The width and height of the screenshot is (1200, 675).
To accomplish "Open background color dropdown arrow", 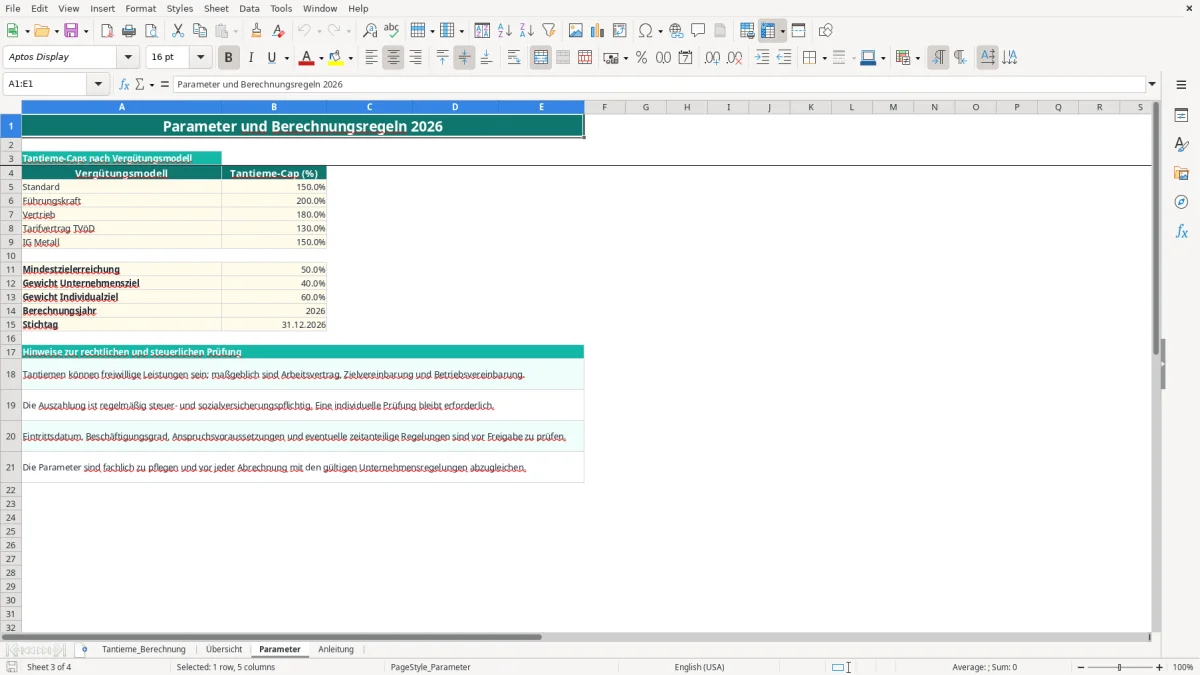I will (x=350, y=58).
